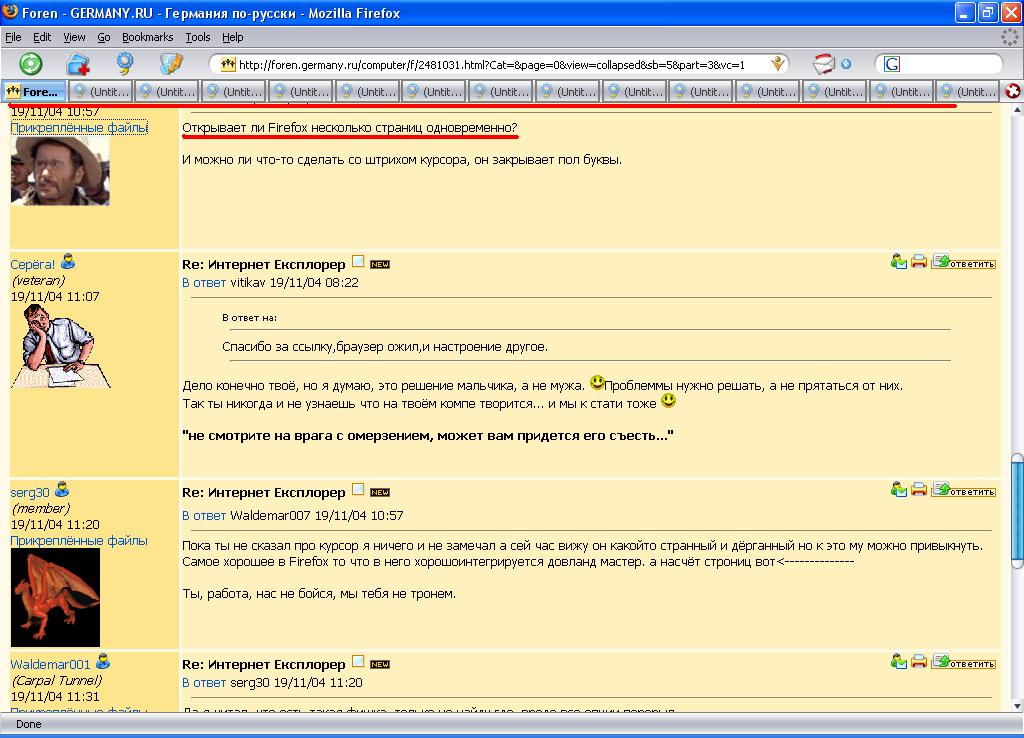Click the activity throbber beside the menu bar
The width and height of the screenshot is (1024, 738).
(x=1010, y=37)
